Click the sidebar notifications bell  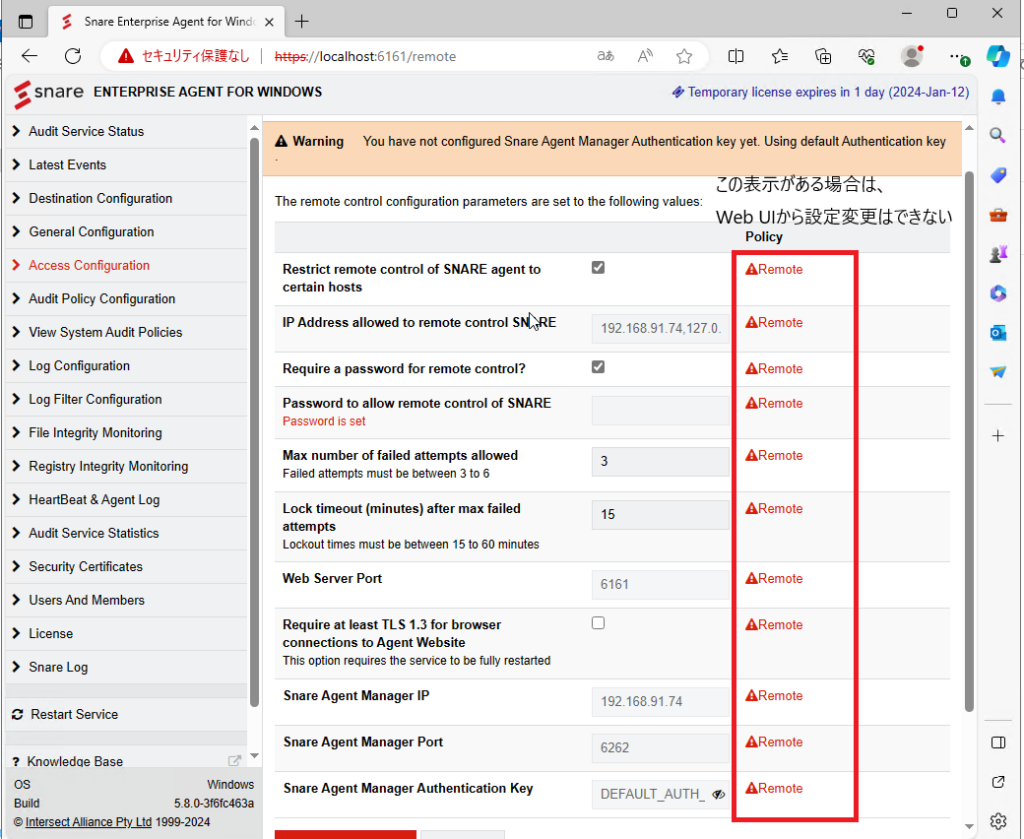[x=998, y=97]
